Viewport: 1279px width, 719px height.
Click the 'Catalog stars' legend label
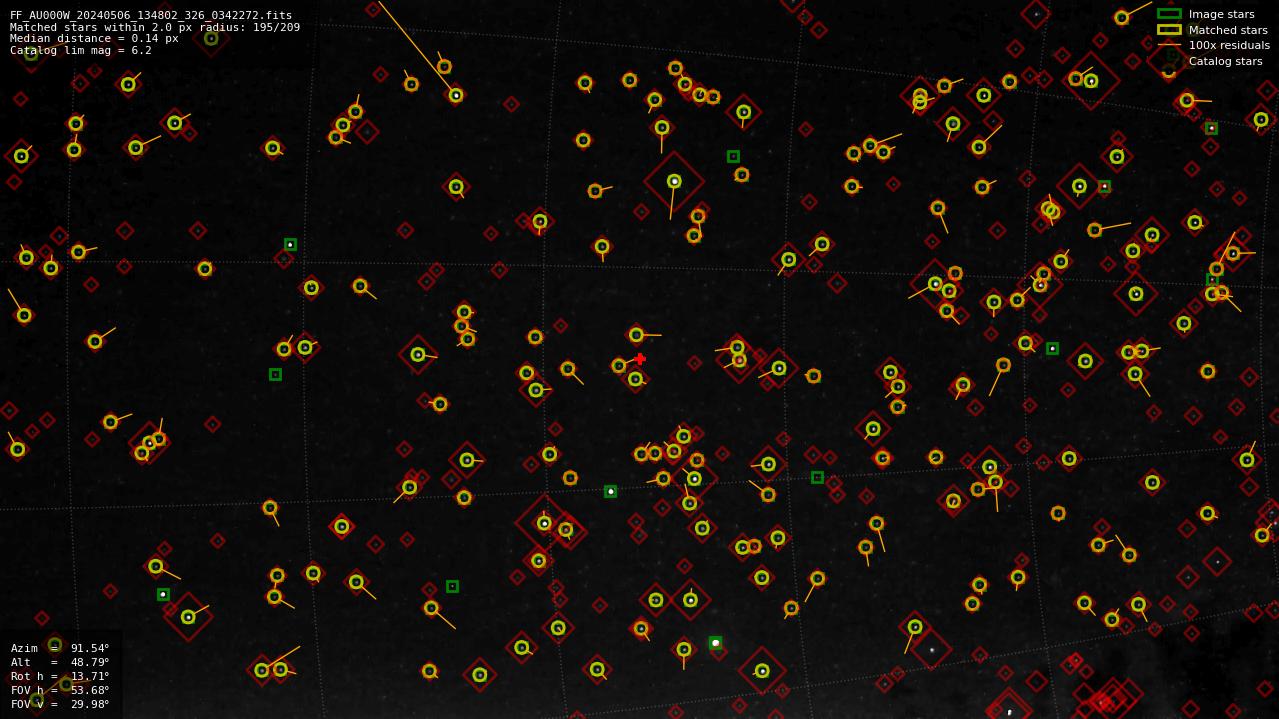1225,61
